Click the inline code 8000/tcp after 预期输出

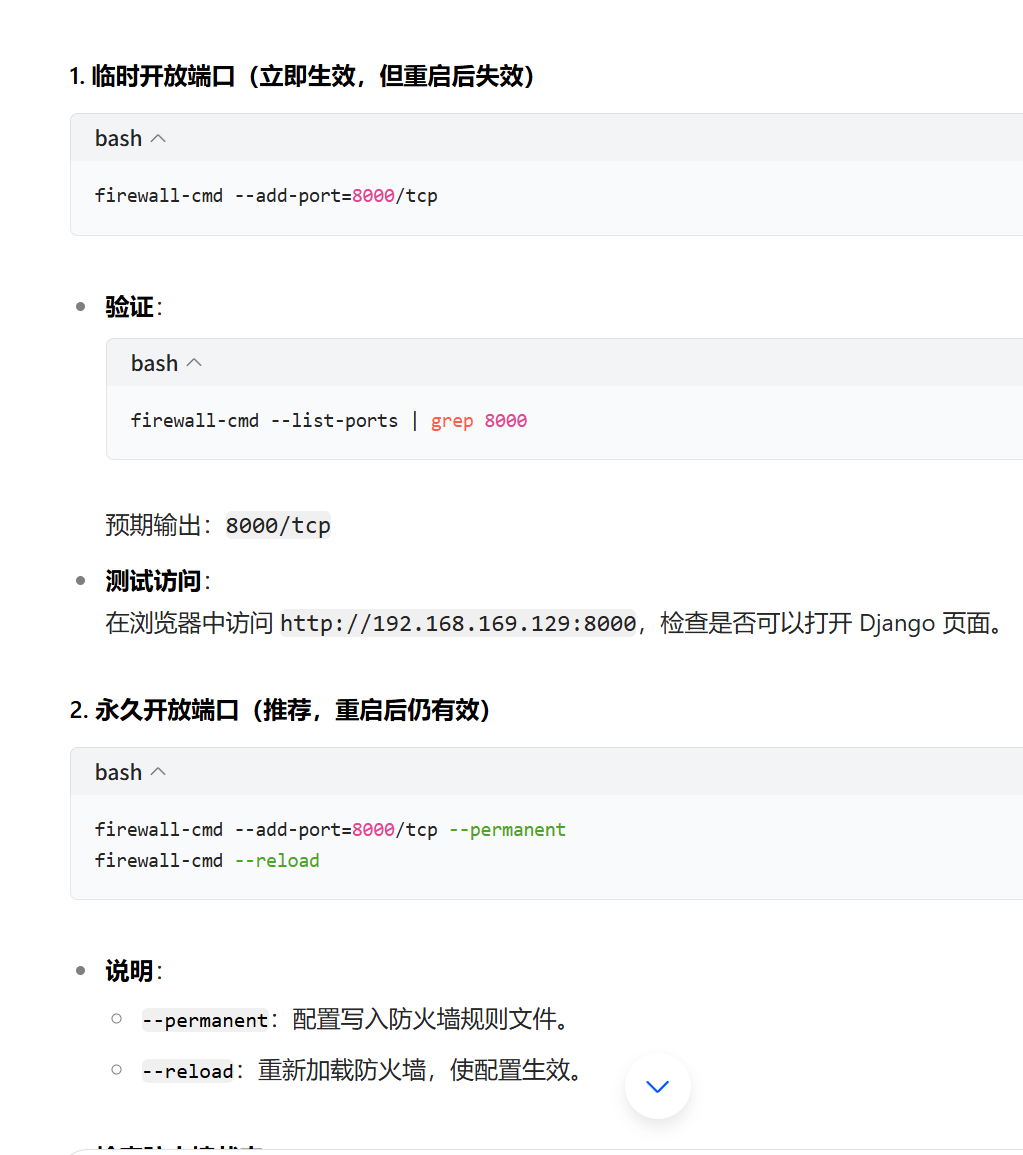pyautogui.click(x=278, y=525)
